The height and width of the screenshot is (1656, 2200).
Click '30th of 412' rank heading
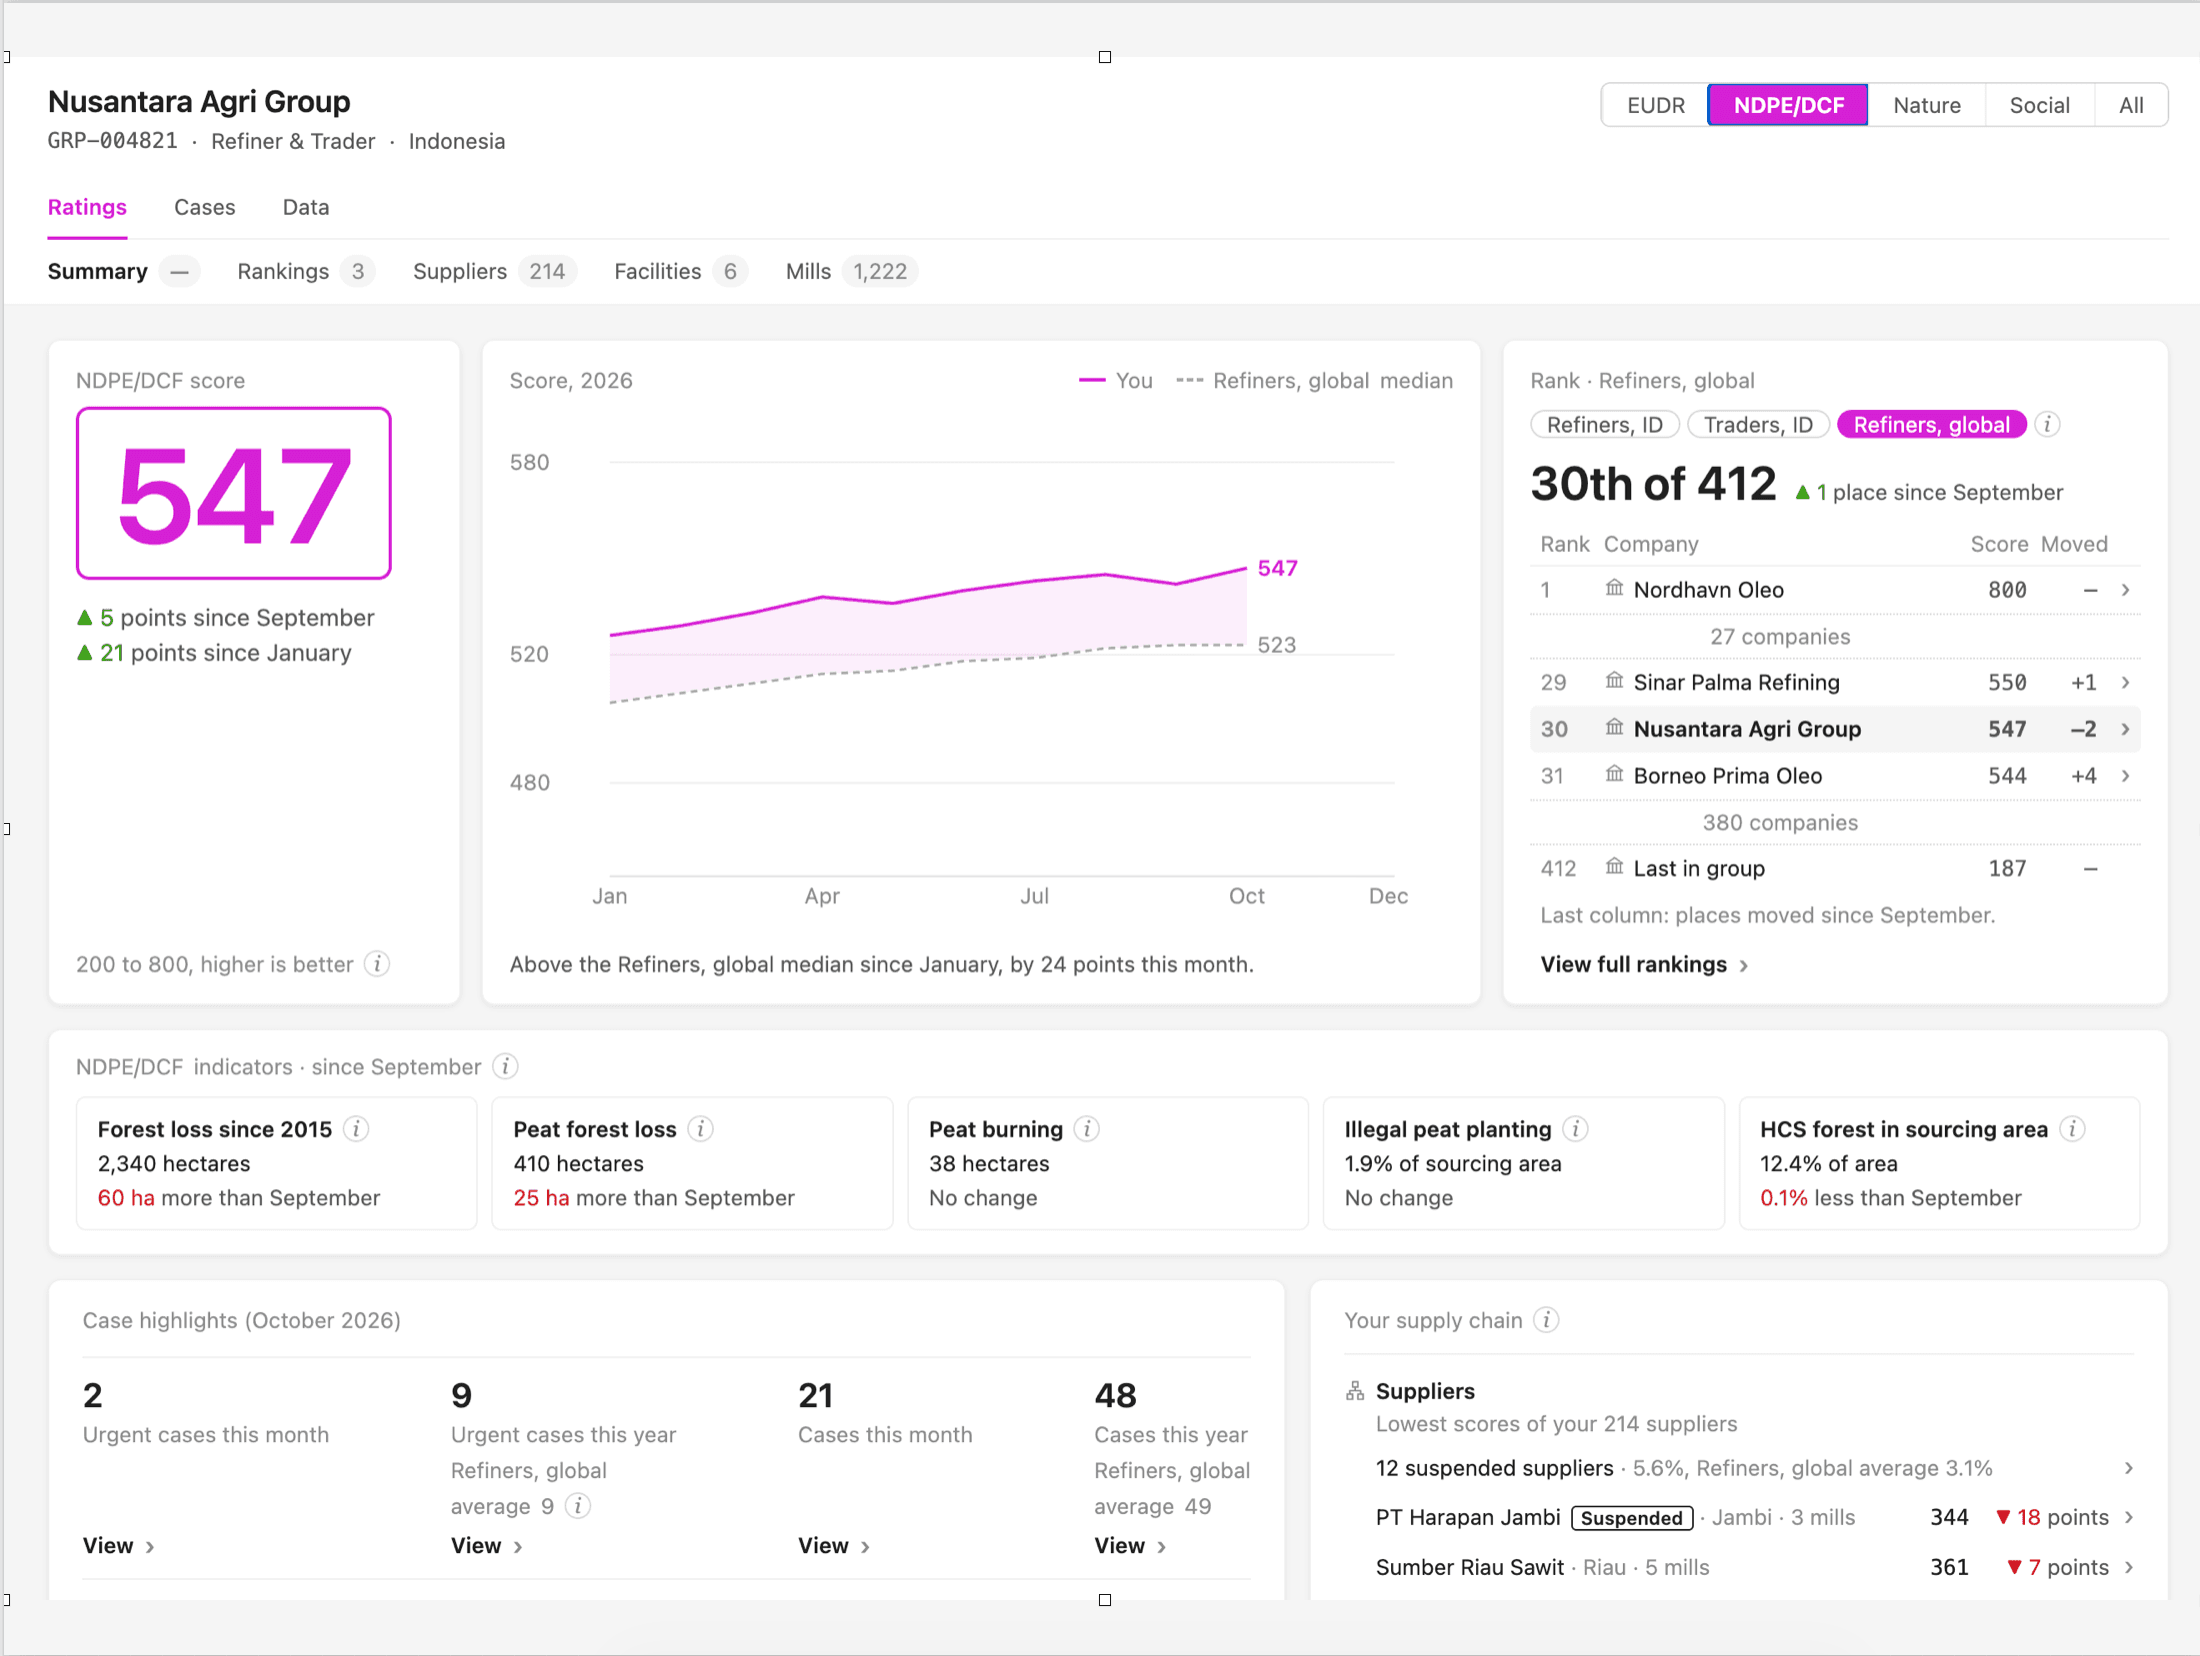[1653, 485]
